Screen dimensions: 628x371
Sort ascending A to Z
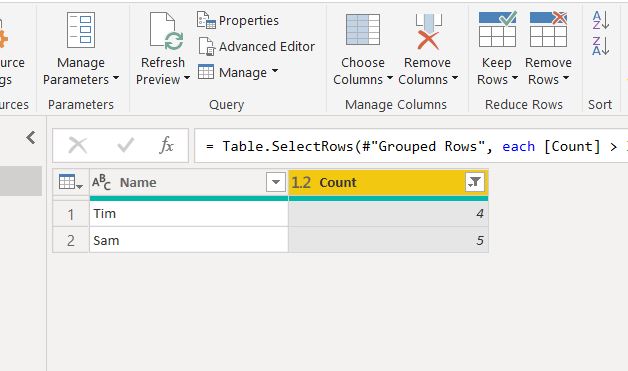(600, 20)
